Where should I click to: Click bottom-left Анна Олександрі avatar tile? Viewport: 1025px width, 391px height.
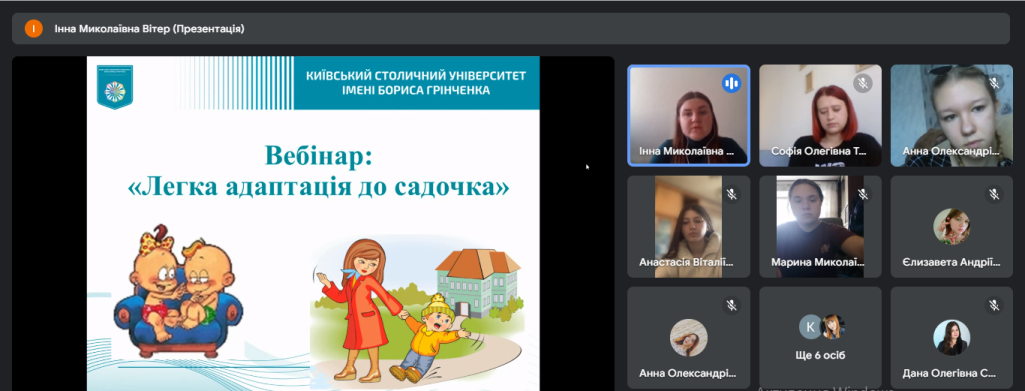[x=689, y=337]
